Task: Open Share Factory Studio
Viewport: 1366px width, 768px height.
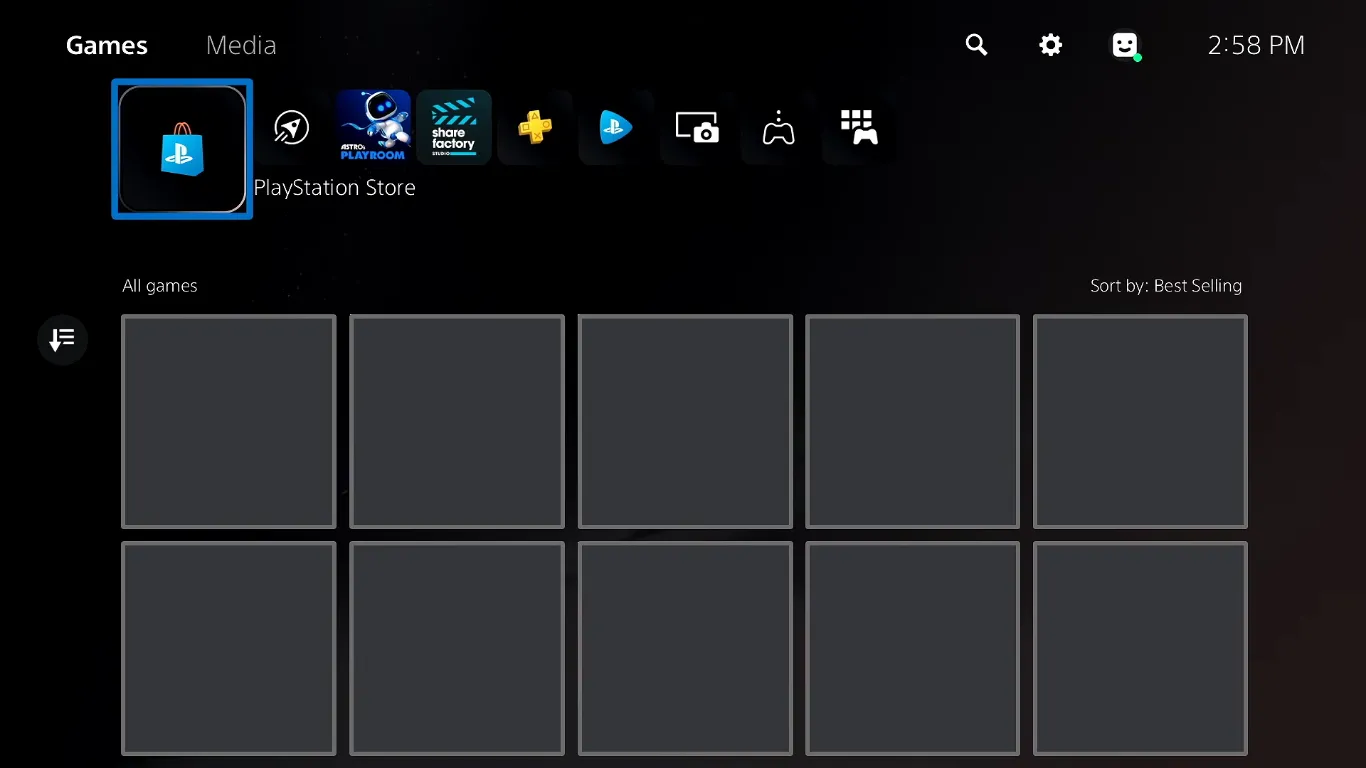Action: [x=454, y=127]
